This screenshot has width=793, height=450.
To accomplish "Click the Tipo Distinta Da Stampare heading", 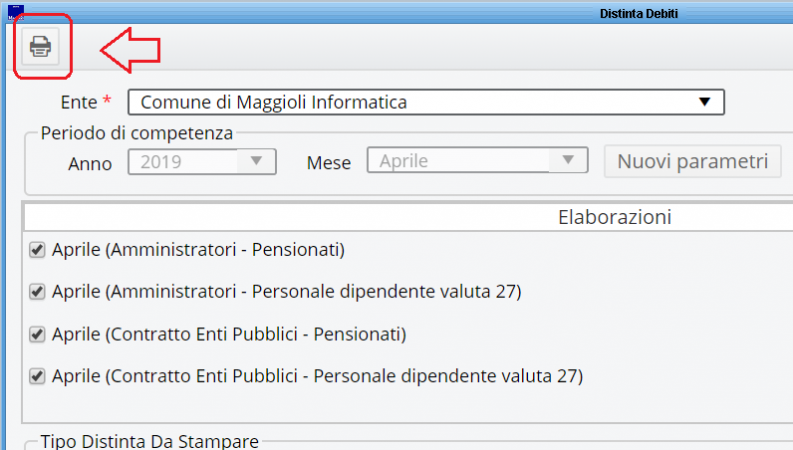I will pos(148,441).
